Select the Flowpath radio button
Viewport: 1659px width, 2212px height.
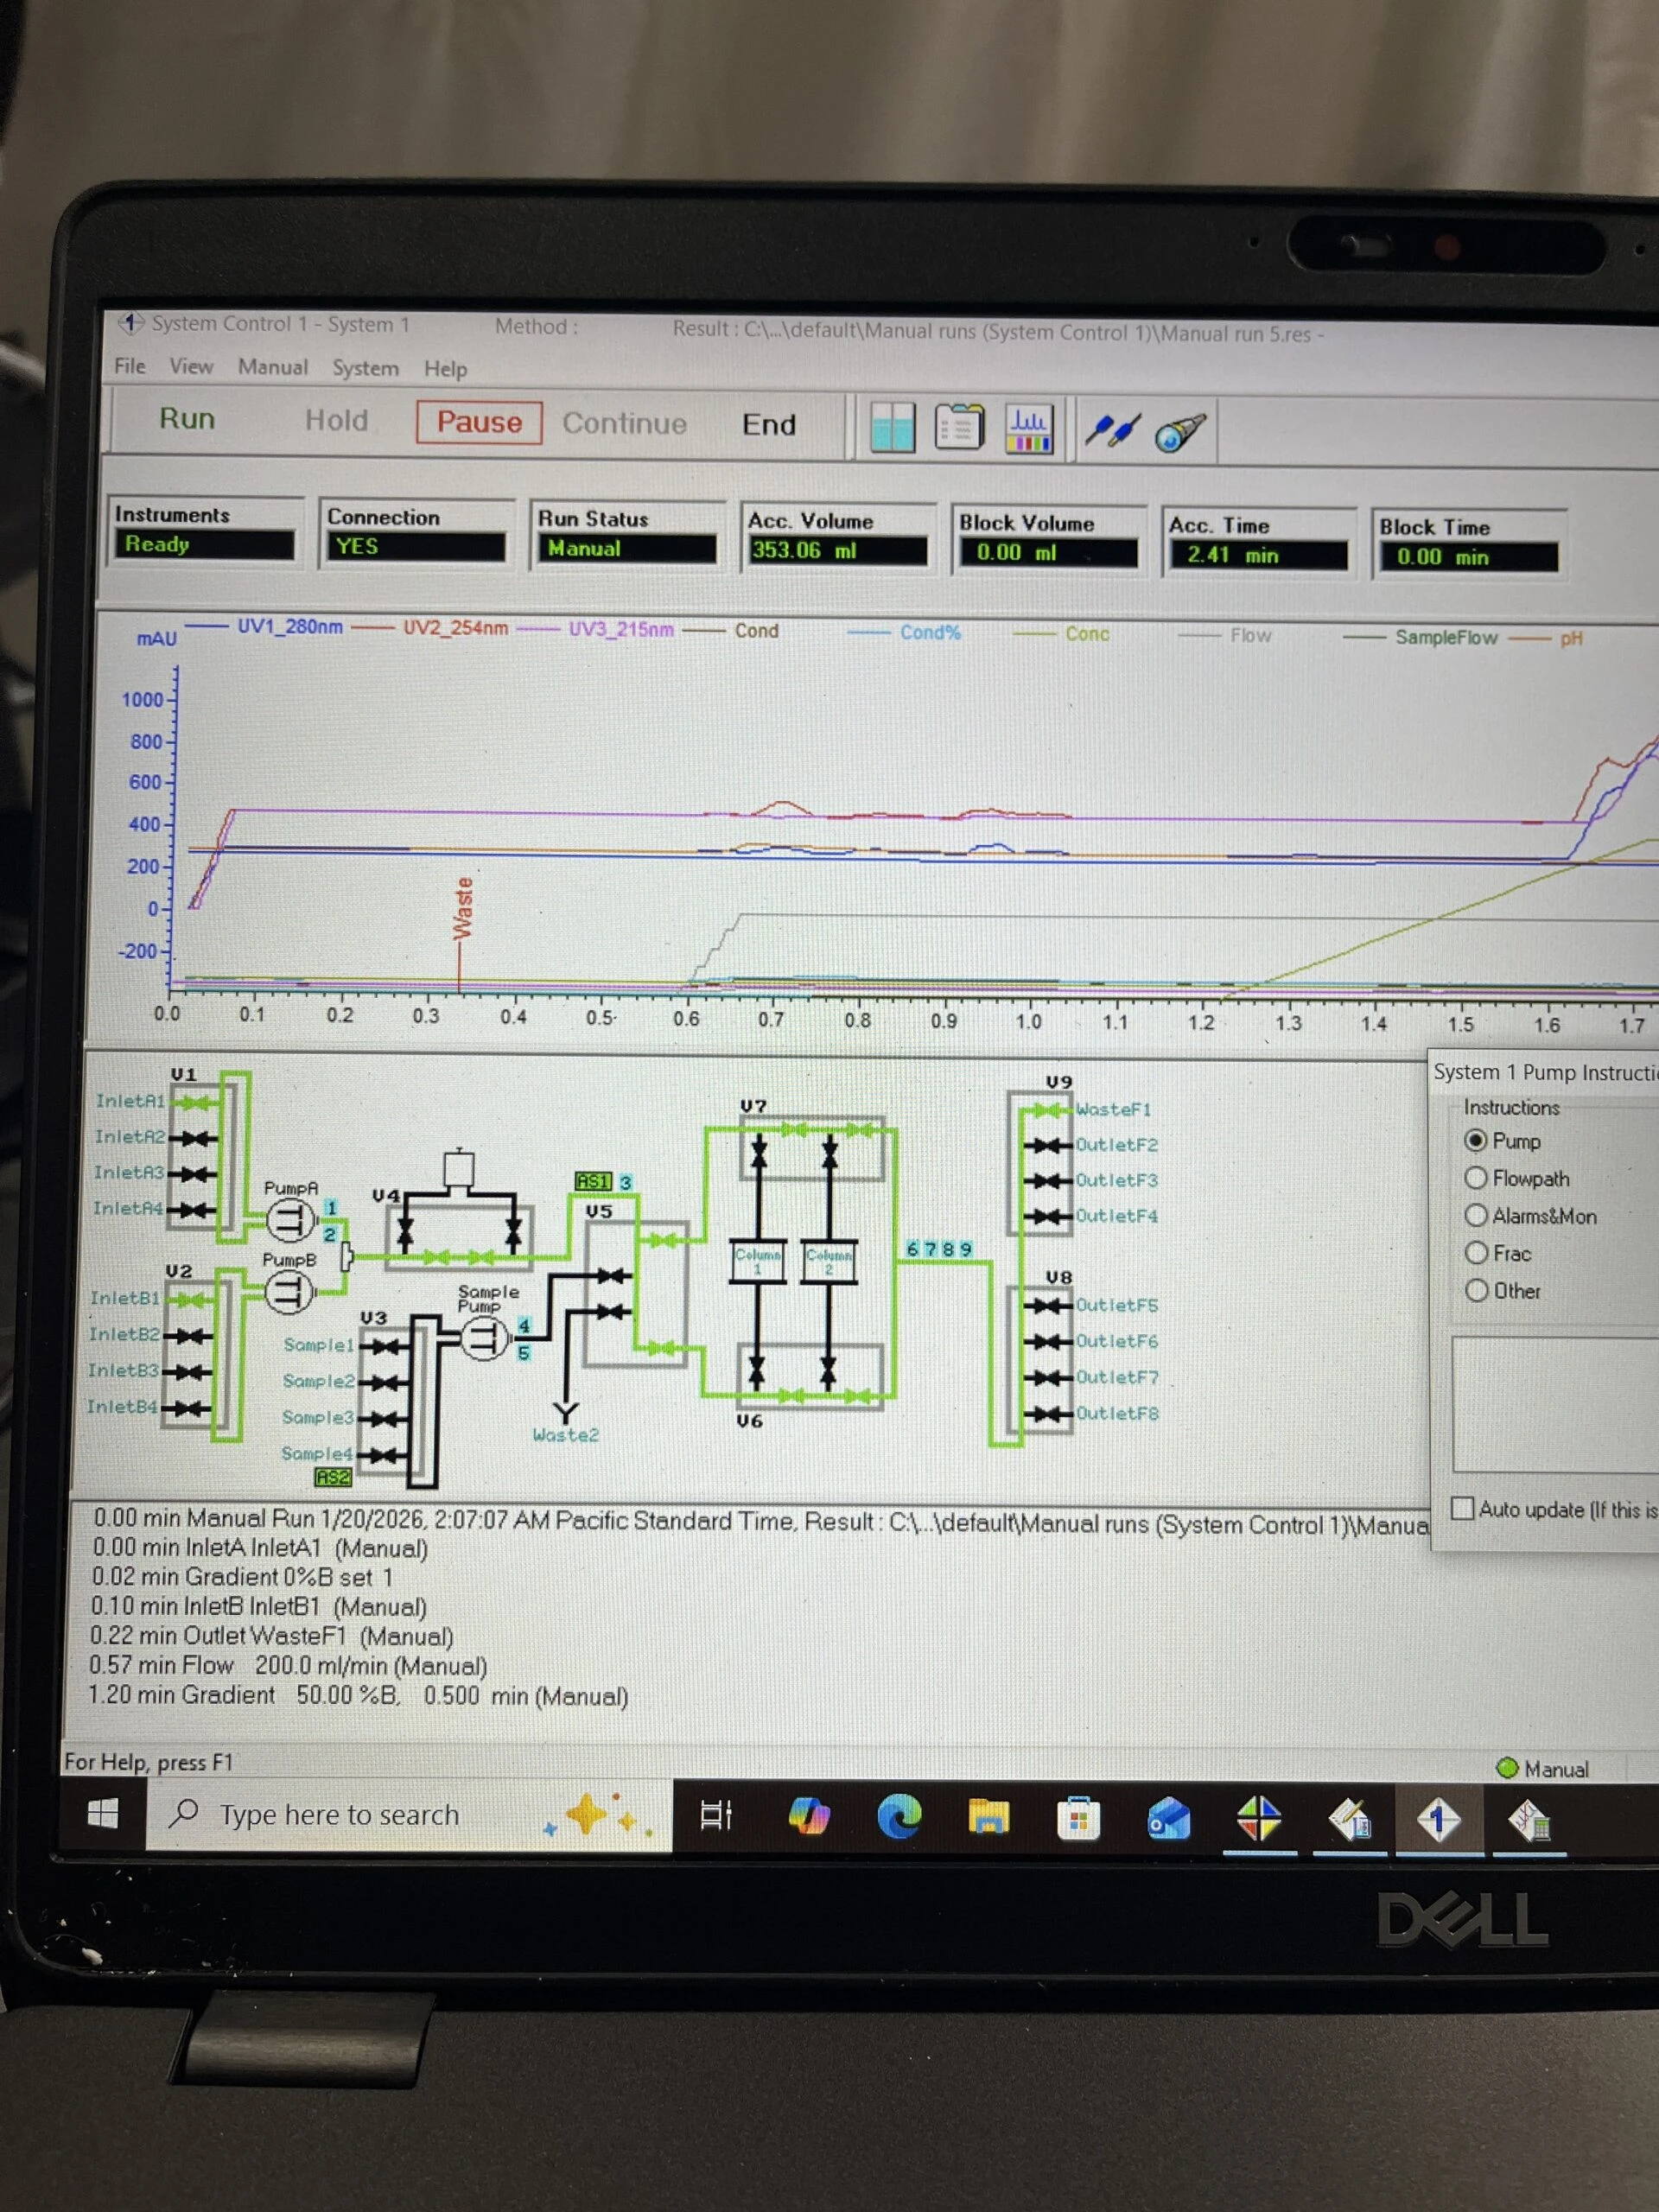click(x=1476, y=1178)
